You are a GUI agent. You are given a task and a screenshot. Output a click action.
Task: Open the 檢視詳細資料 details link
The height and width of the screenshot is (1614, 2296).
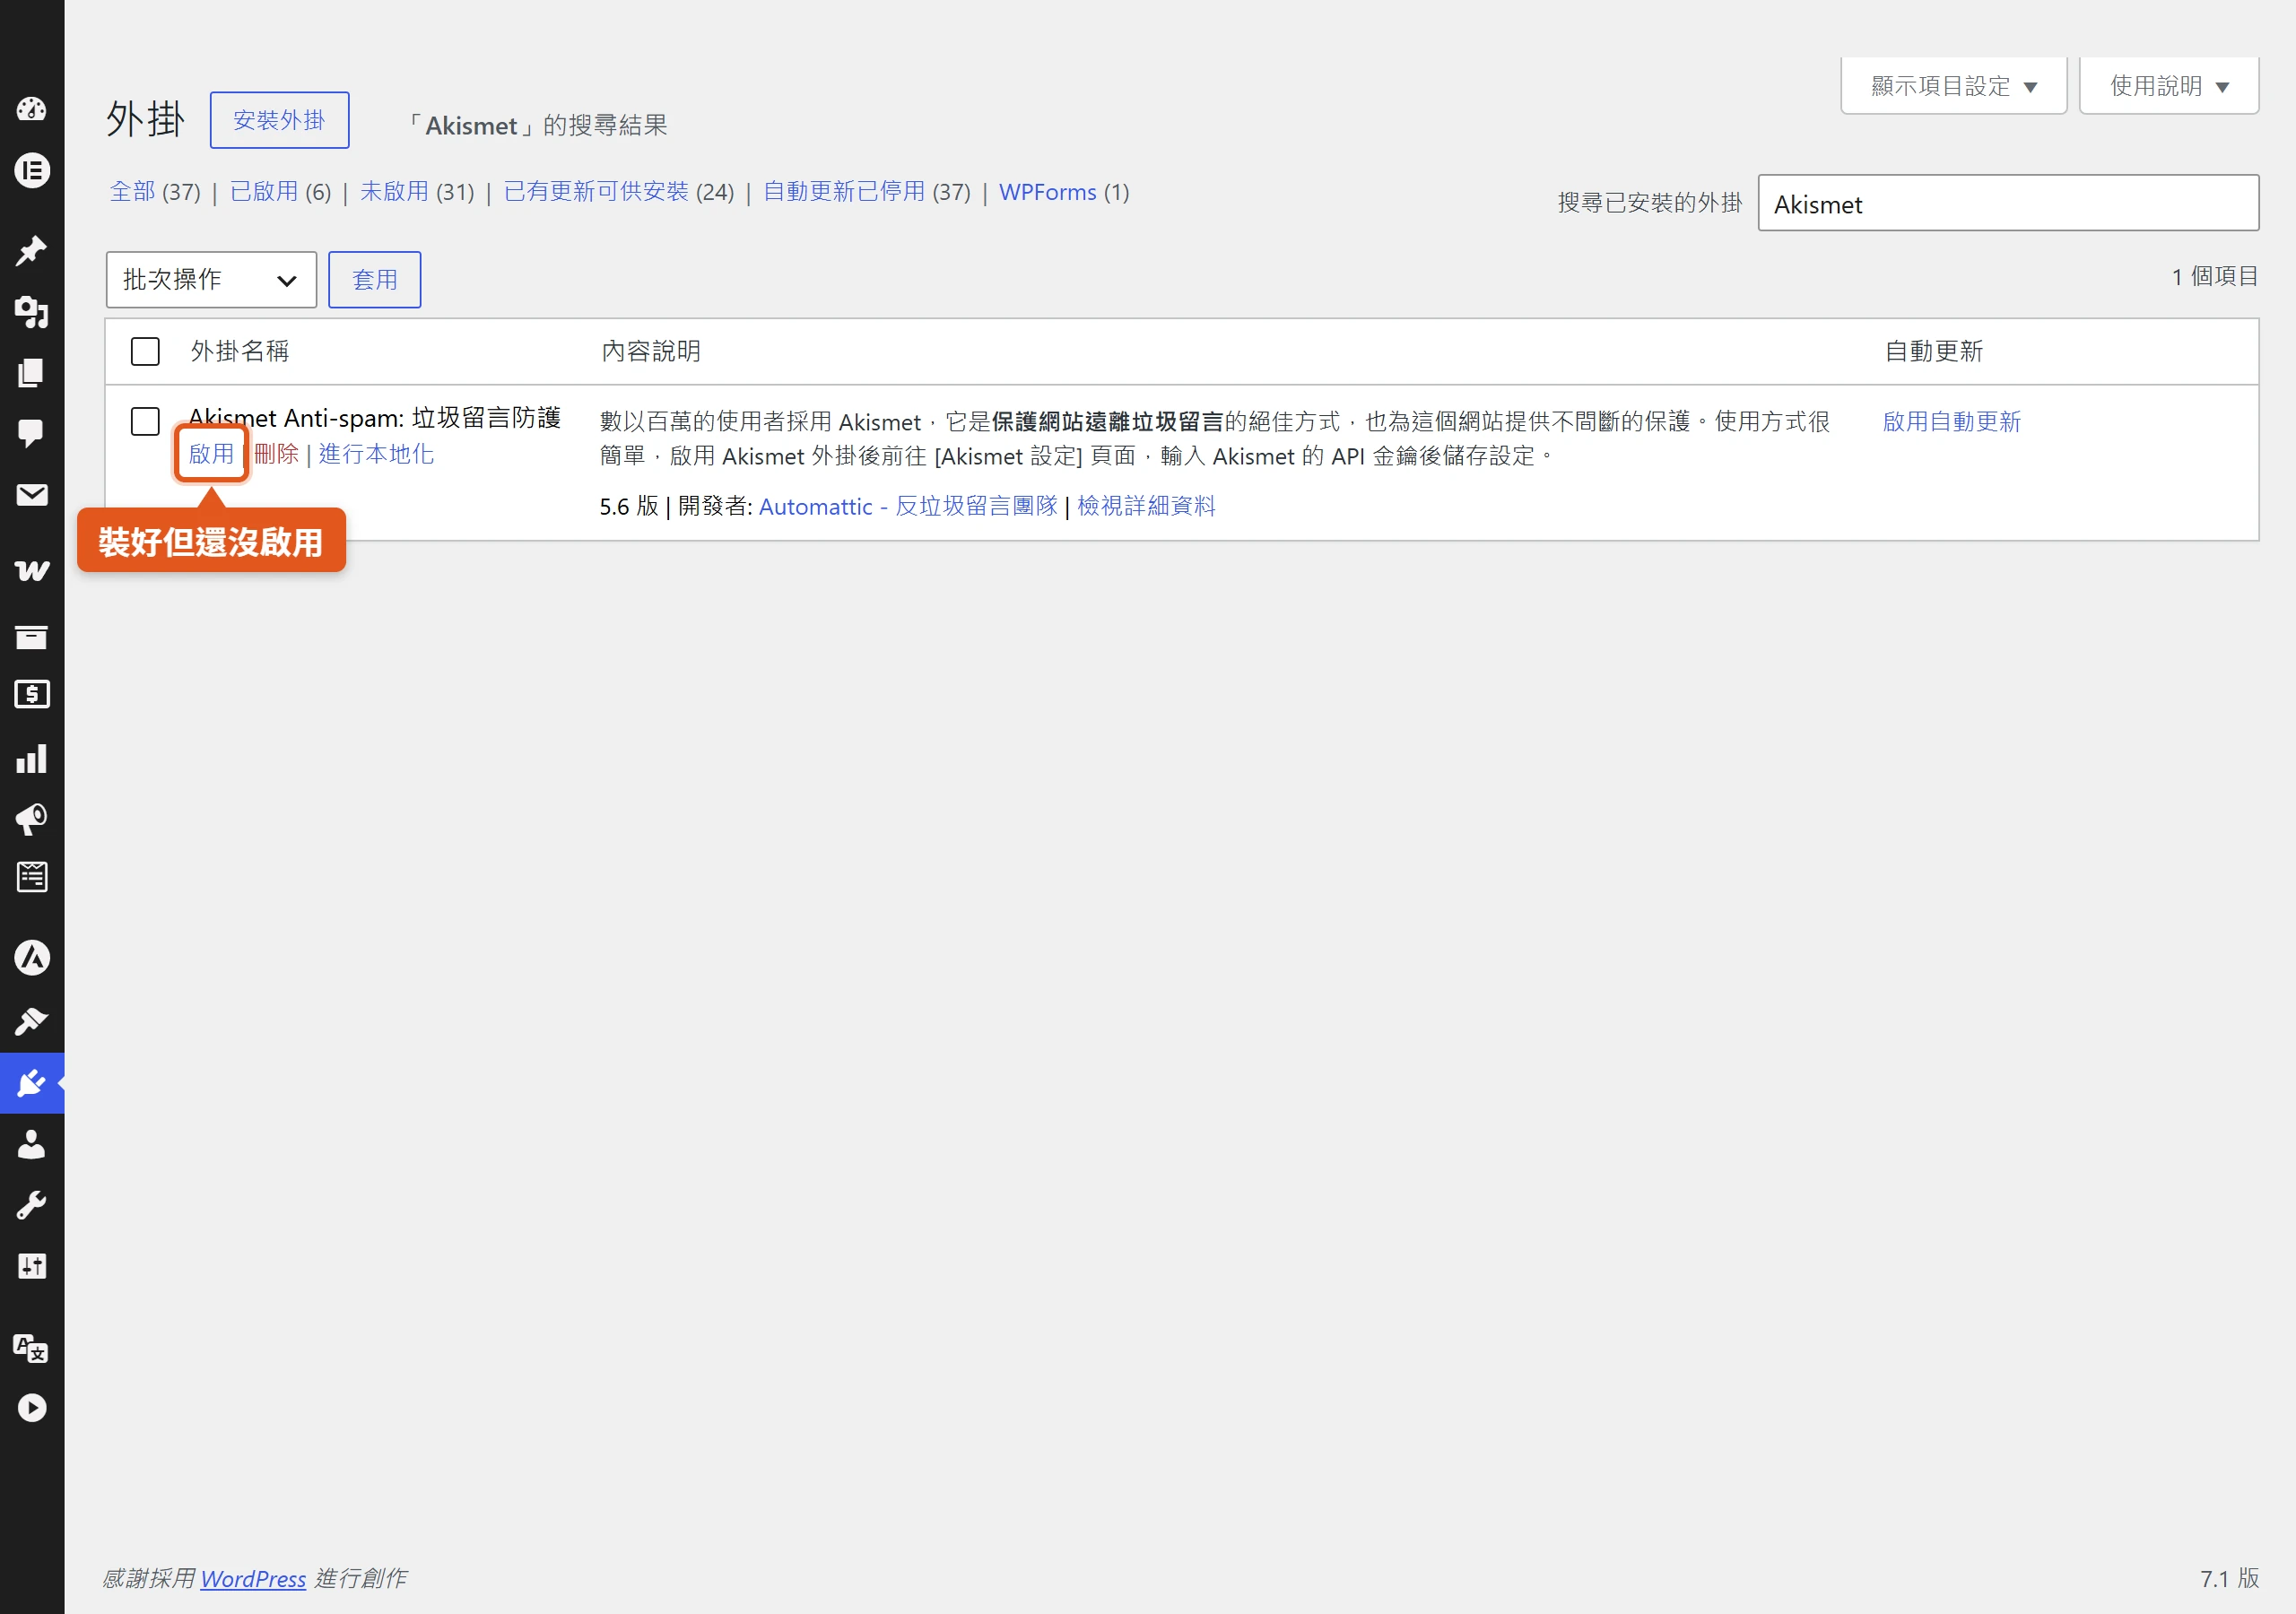tap(1146, 507)
